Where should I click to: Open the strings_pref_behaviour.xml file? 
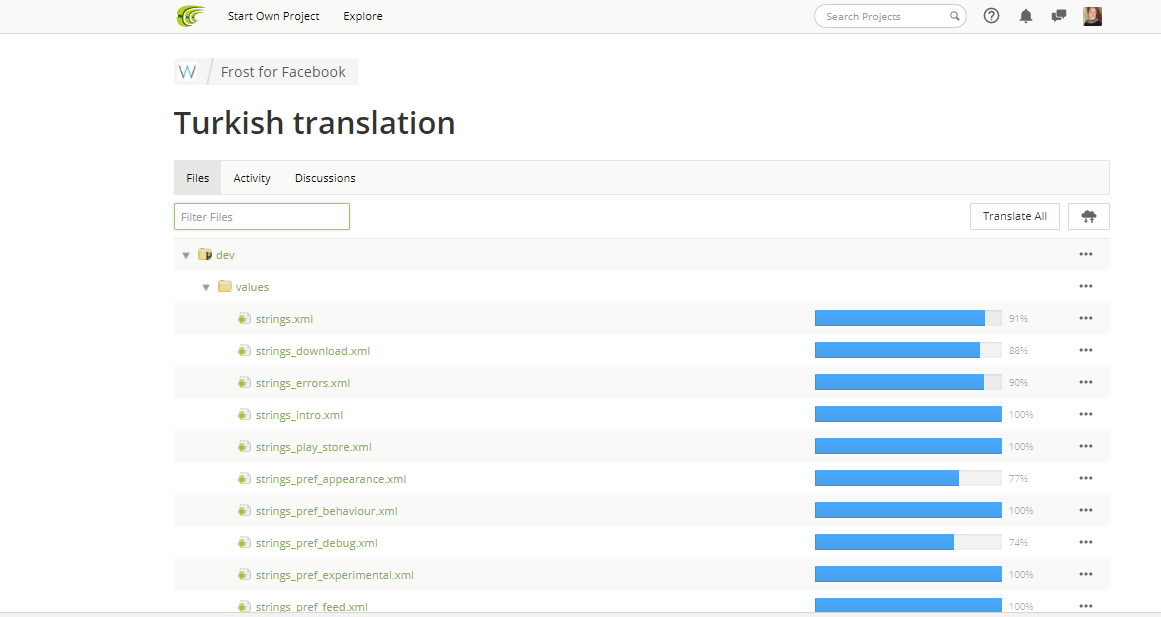[327, 511]
